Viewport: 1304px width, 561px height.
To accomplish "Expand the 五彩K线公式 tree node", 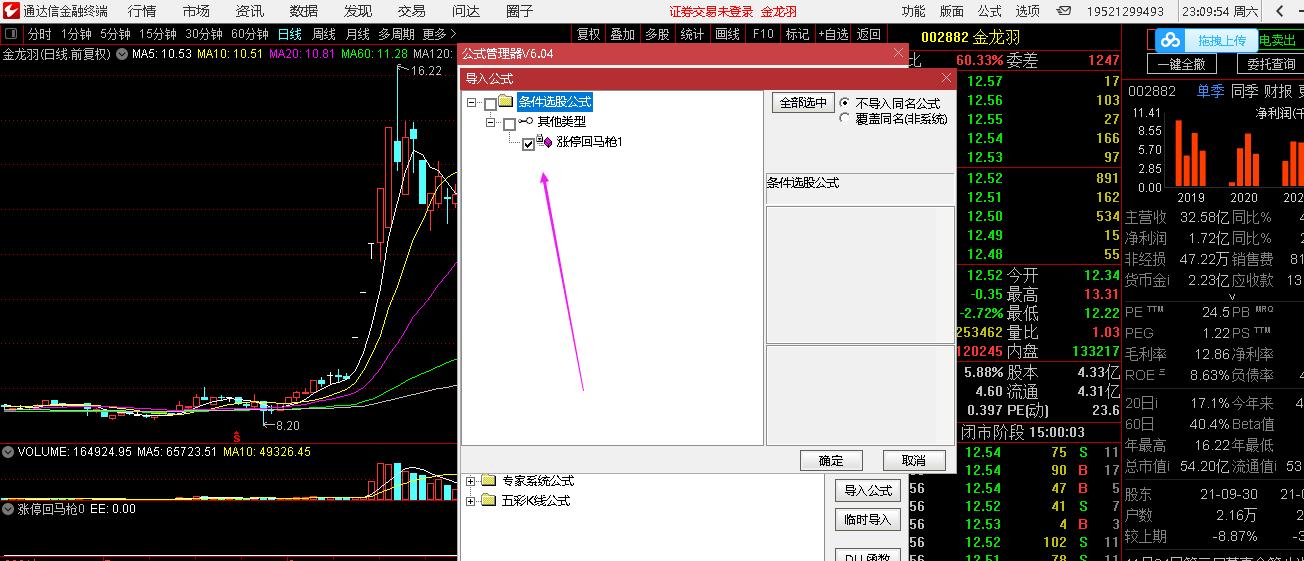I will point(471,501).
